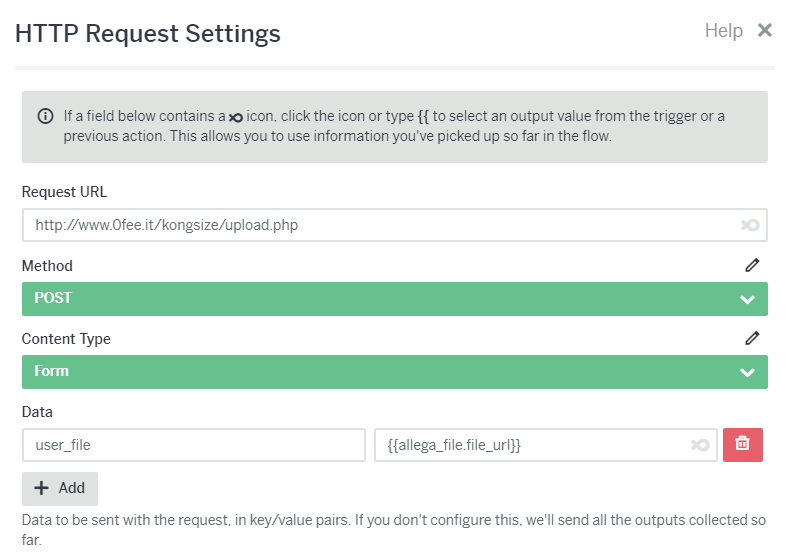This screenshot has height=554, width=786.
Task: Delete the user_file data row
Action: pos(742,445)
